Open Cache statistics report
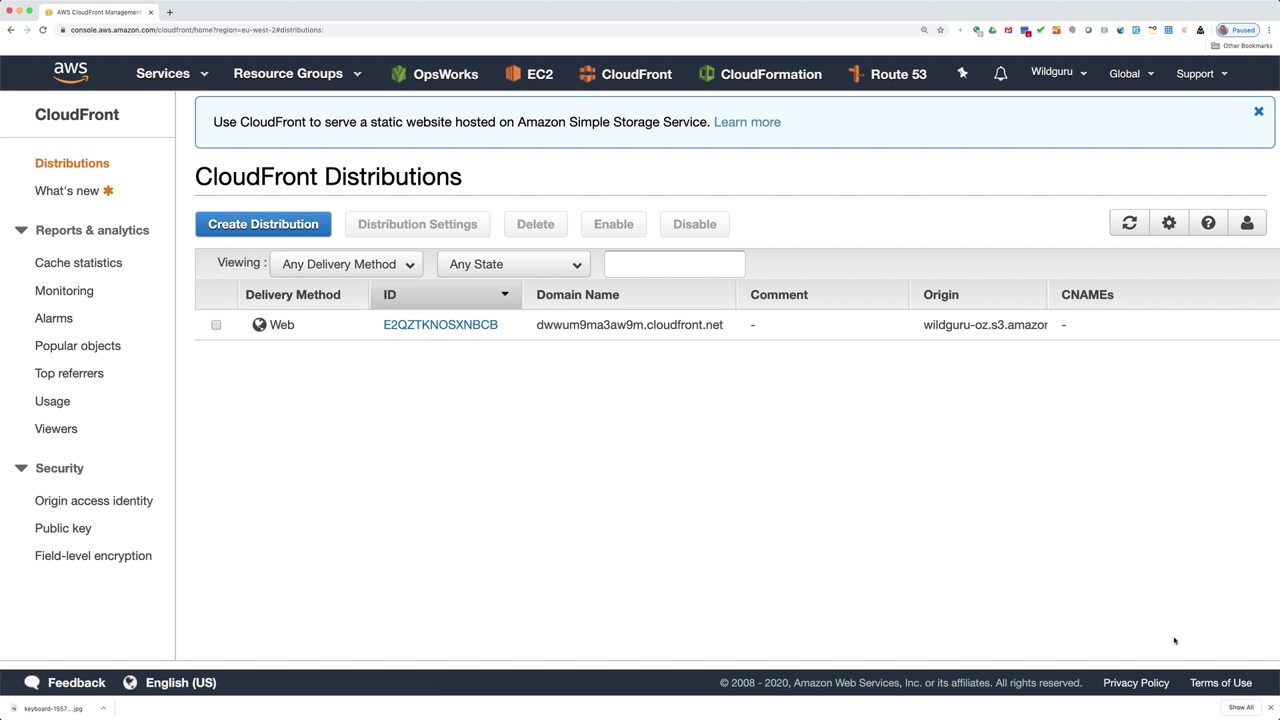The width and height of the screenshot is (1280, 720). [x=78, y=263]
